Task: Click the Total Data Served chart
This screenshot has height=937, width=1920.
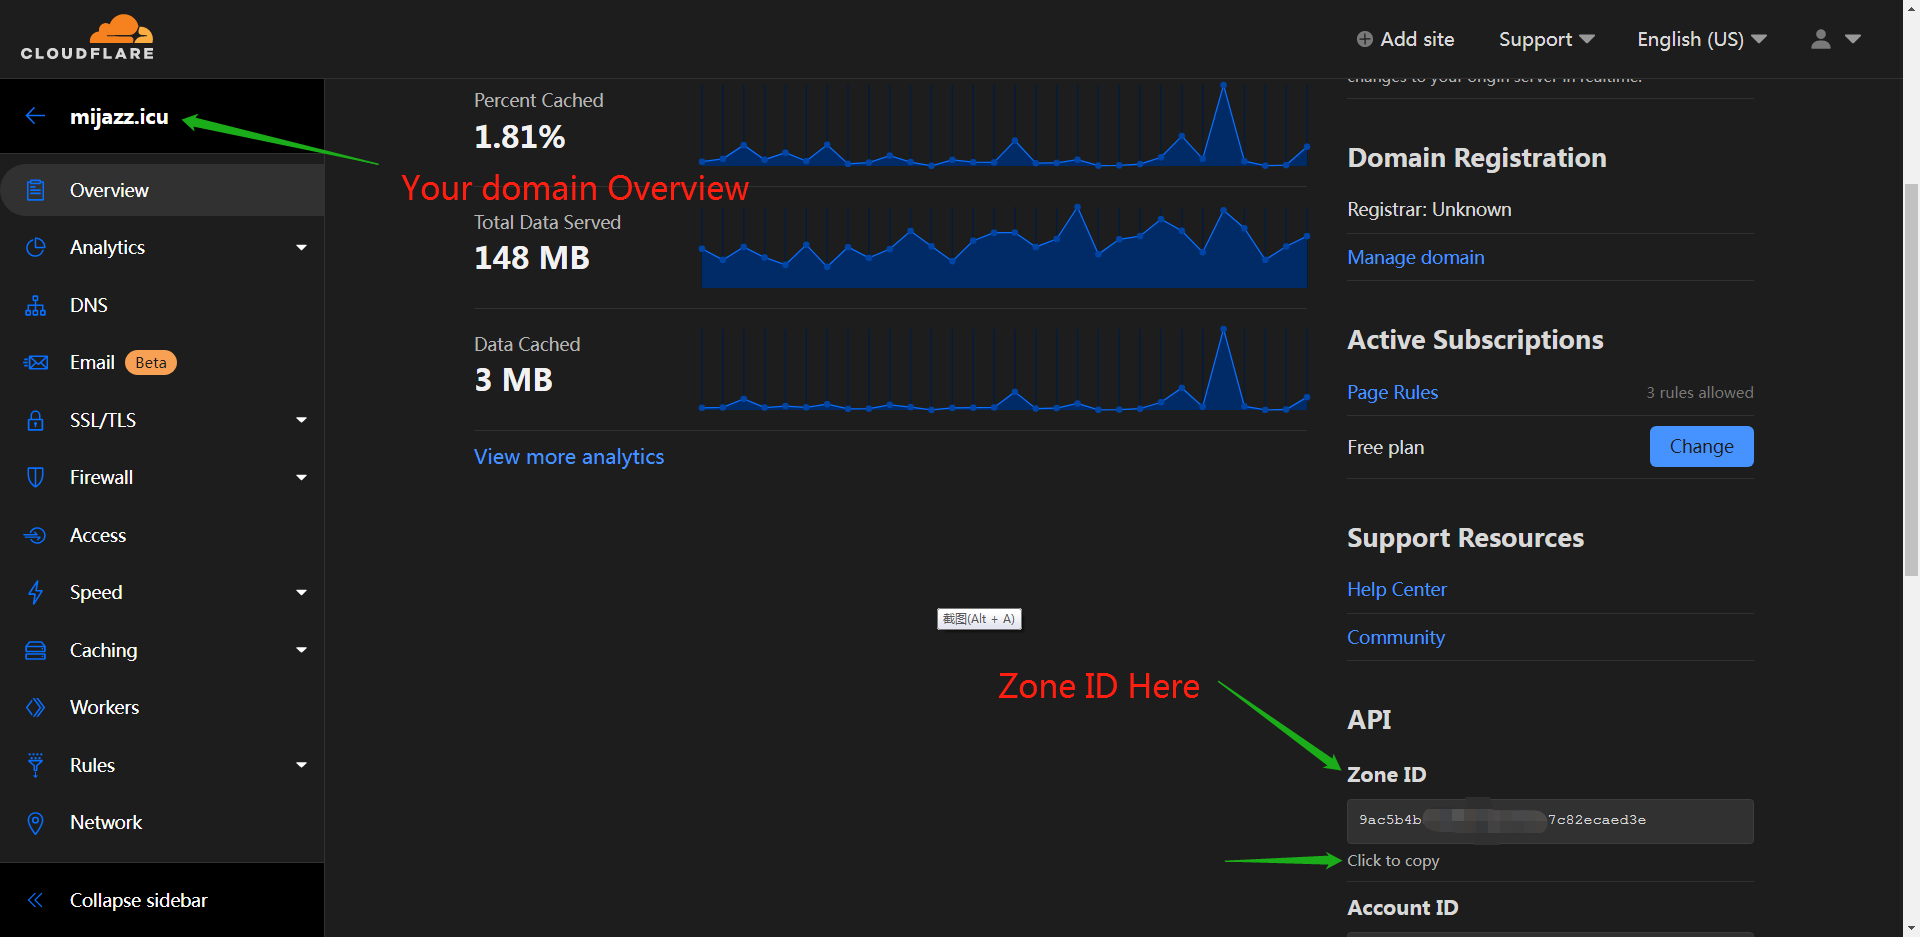Action: click(1004, 246)
